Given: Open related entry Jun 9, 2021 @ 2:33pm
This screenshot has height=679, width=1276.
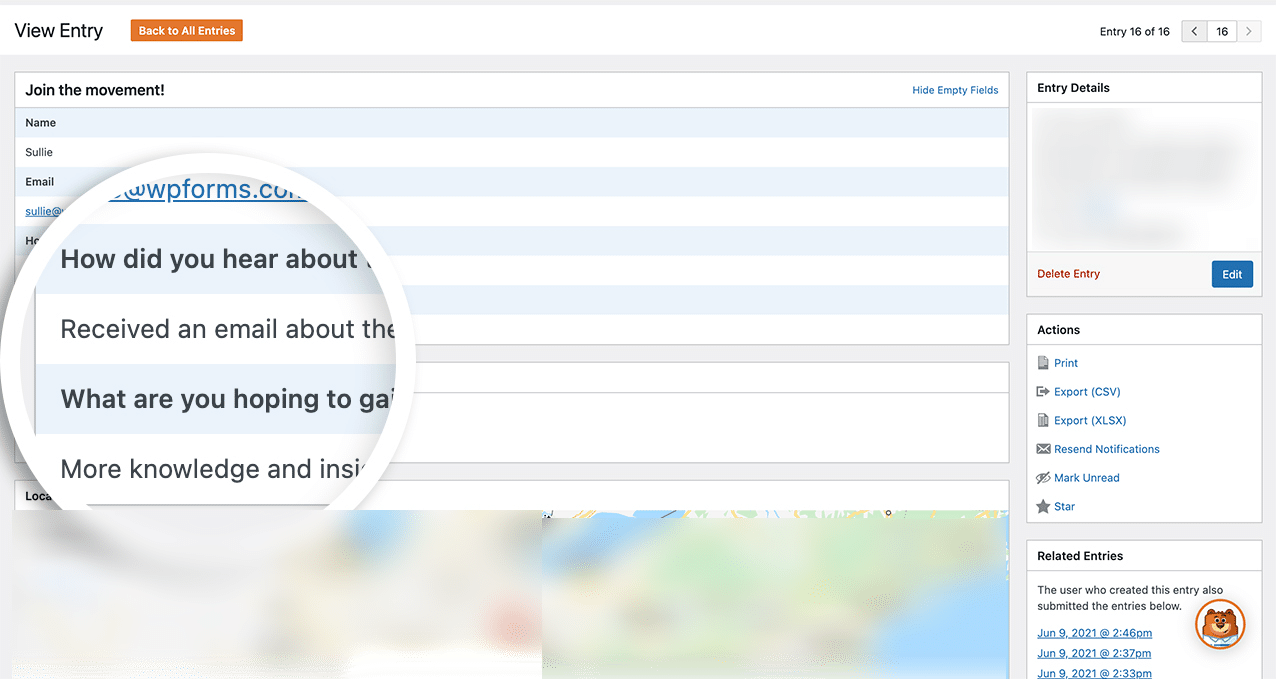Looking at the screenshot, I should (x=1094, y=673).
